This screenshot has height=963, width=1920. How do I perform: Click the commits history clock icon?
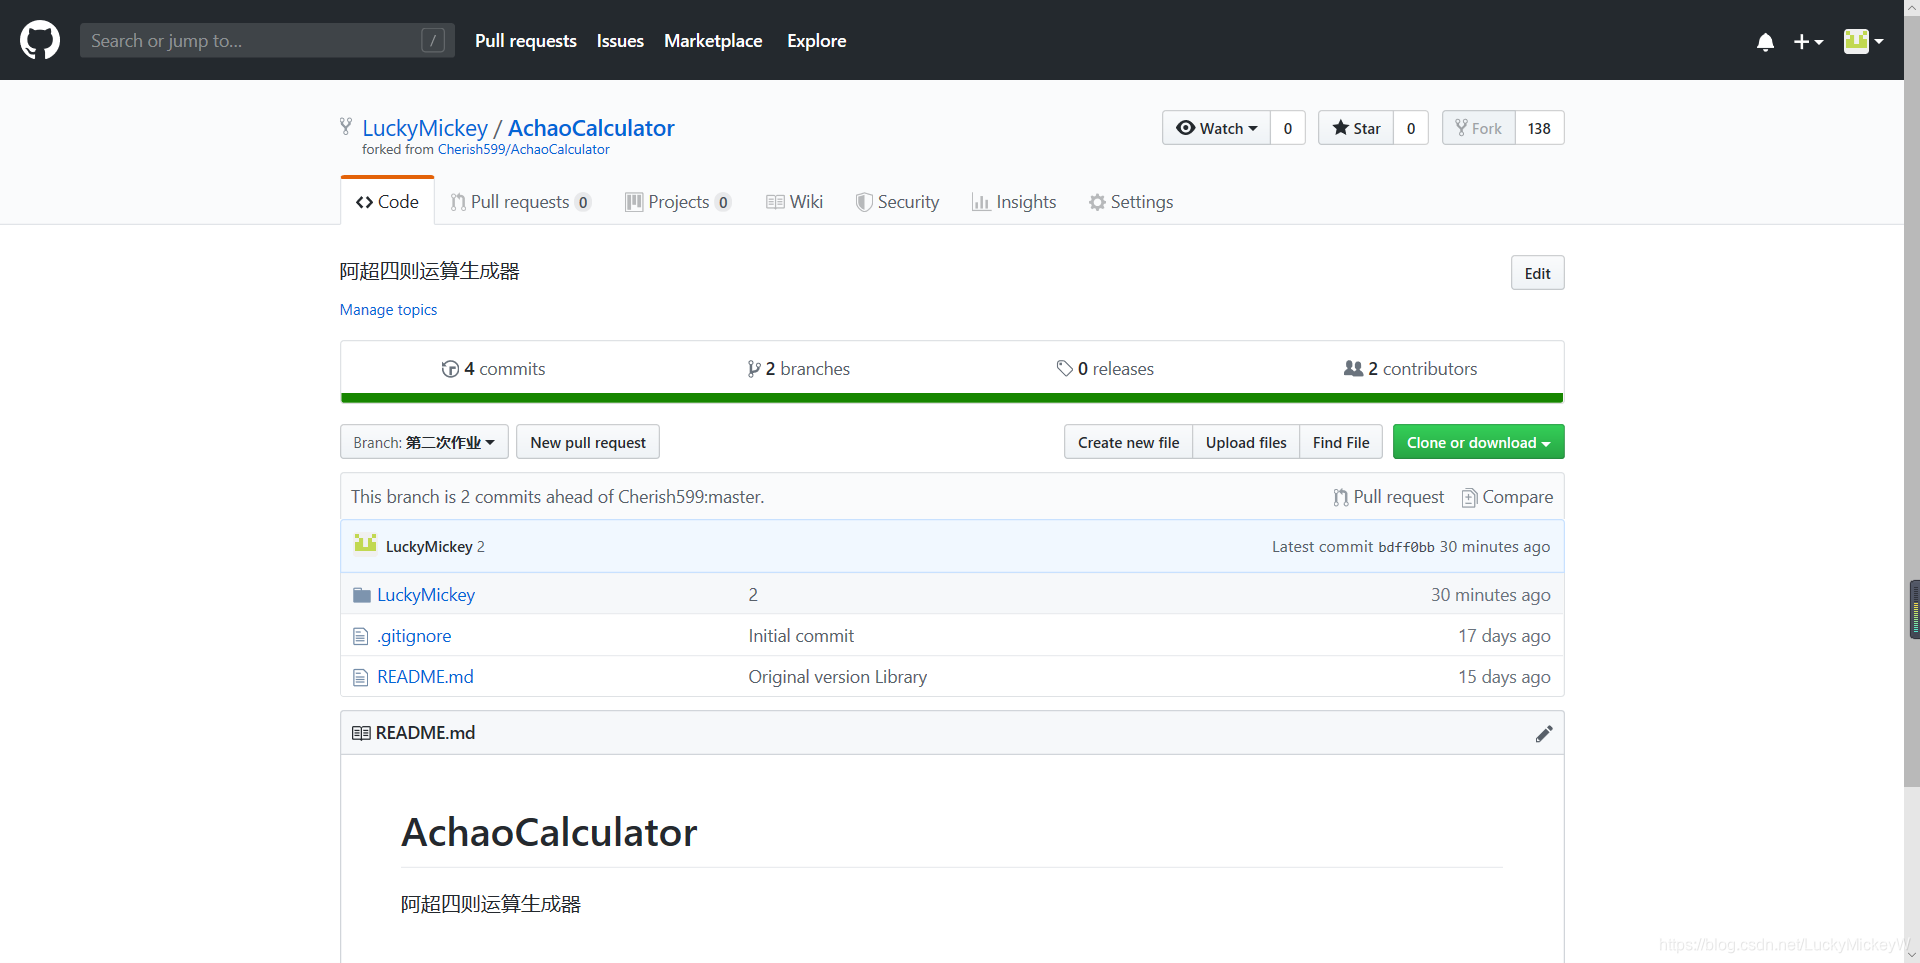pos(450,369)
